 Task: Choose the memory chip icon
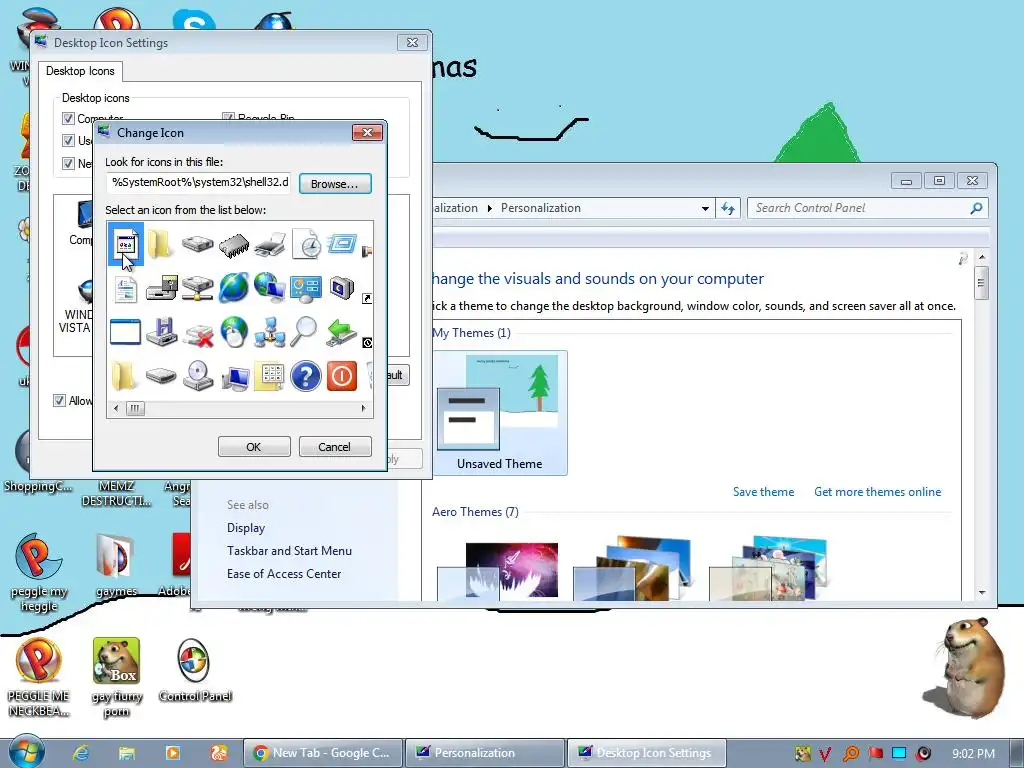point(234,245)
